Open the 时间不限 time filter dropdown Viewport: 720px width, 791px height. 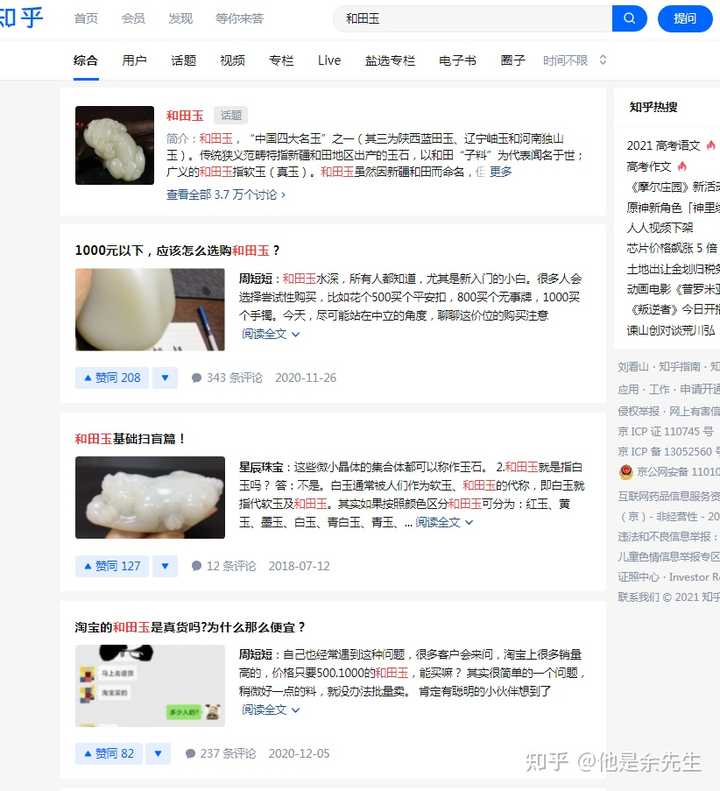tap(575, 61)
